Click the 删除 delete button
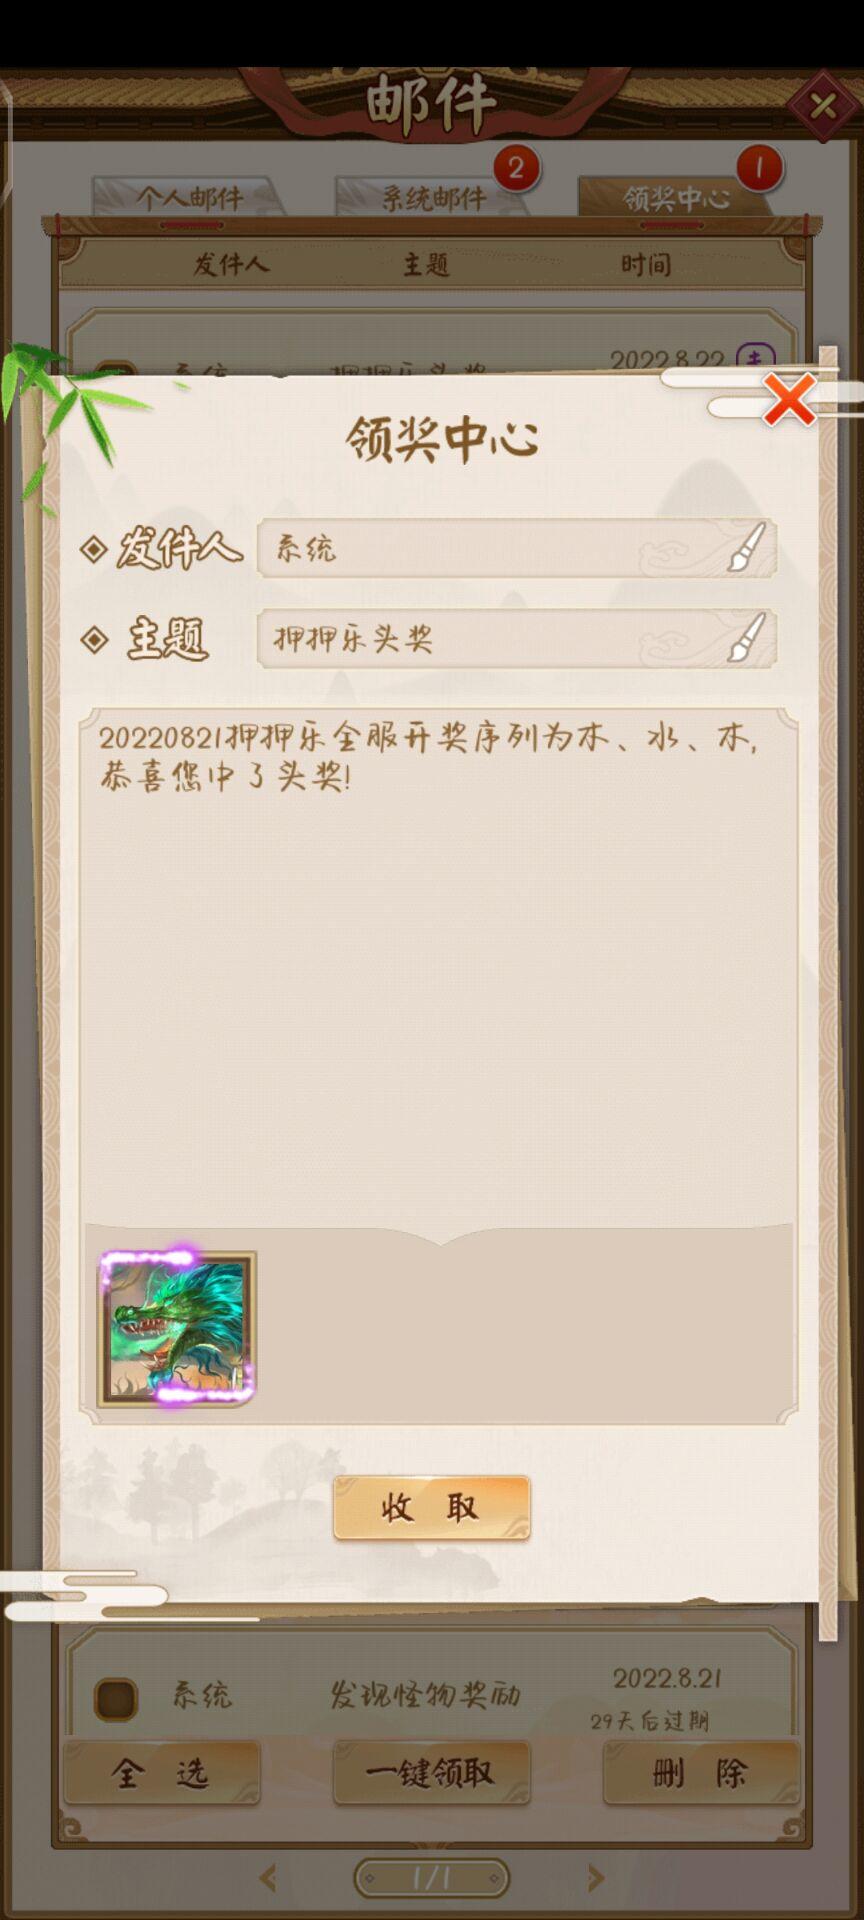The width and height of the screenshot is (864, 1920). tap(701, 1773)
